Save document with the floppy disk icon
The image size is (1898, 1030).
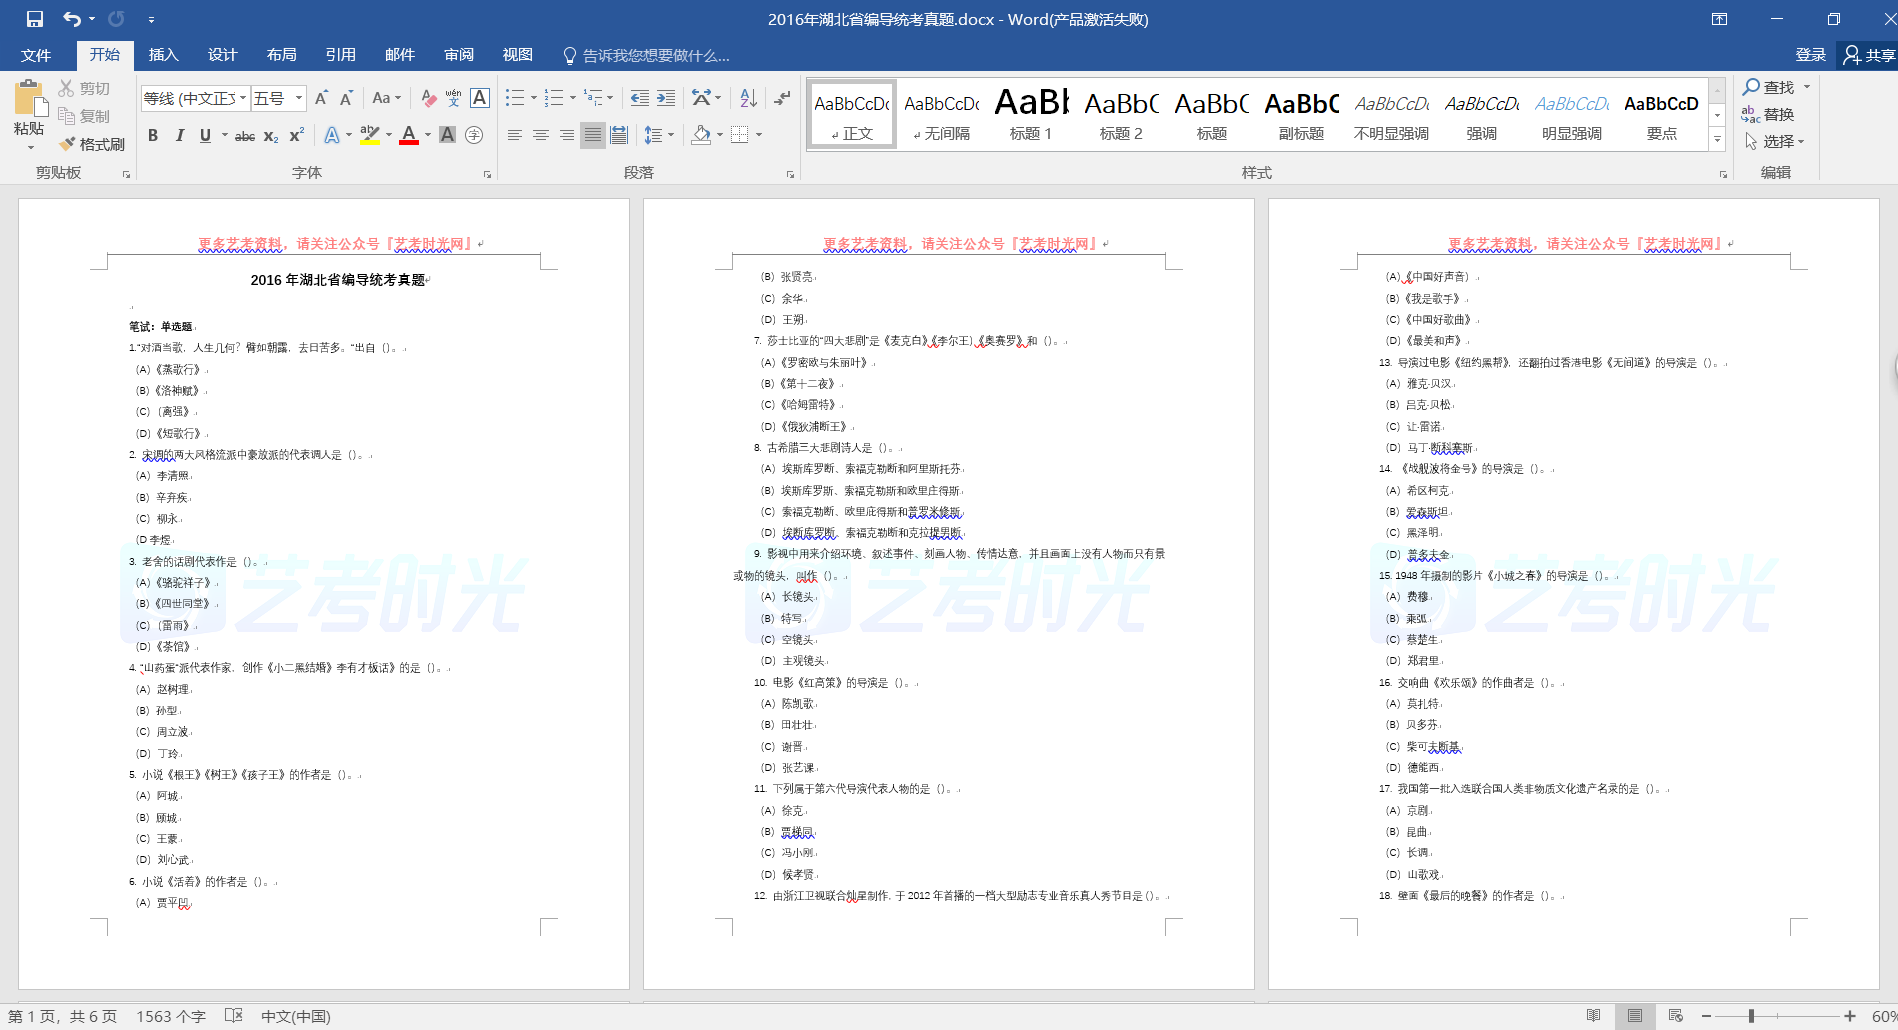pyautogui.click(x=35, y=19)
